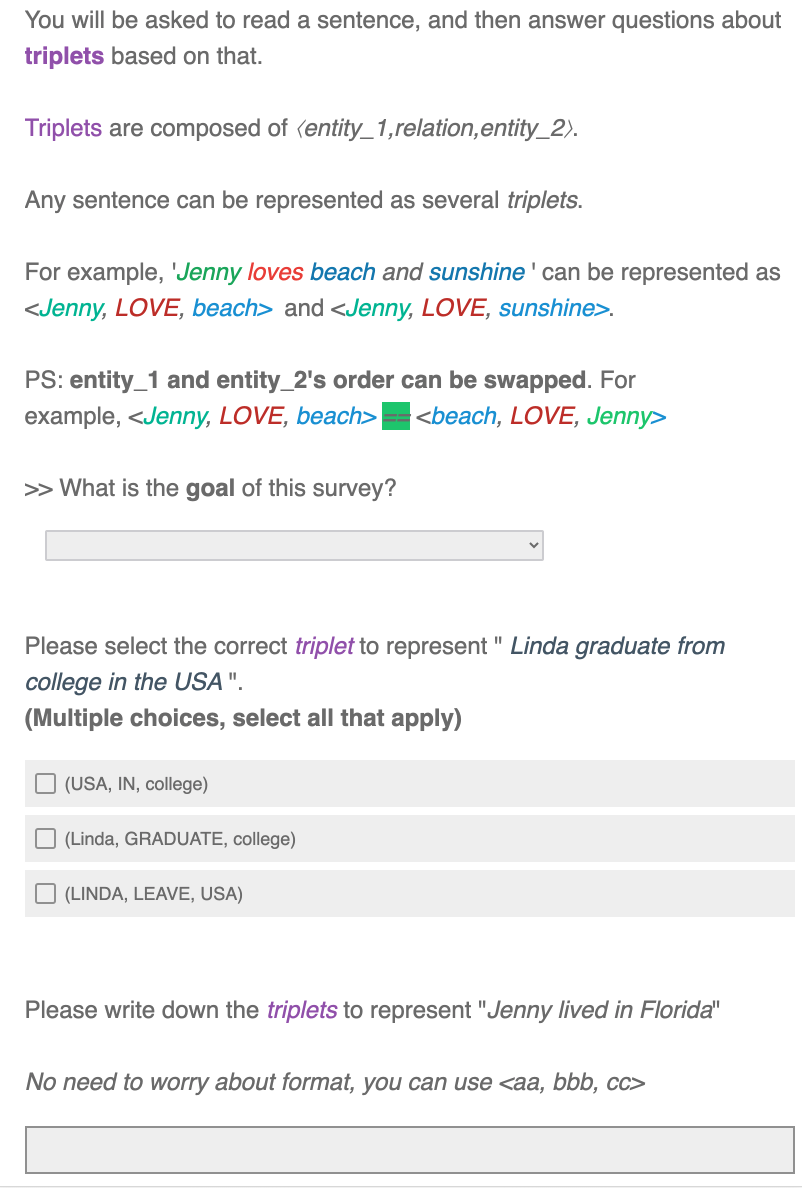Click the italic "entity_1,relation,entity_2" definition
Viewport: 802px width, 1188px height.
(435, 128)
